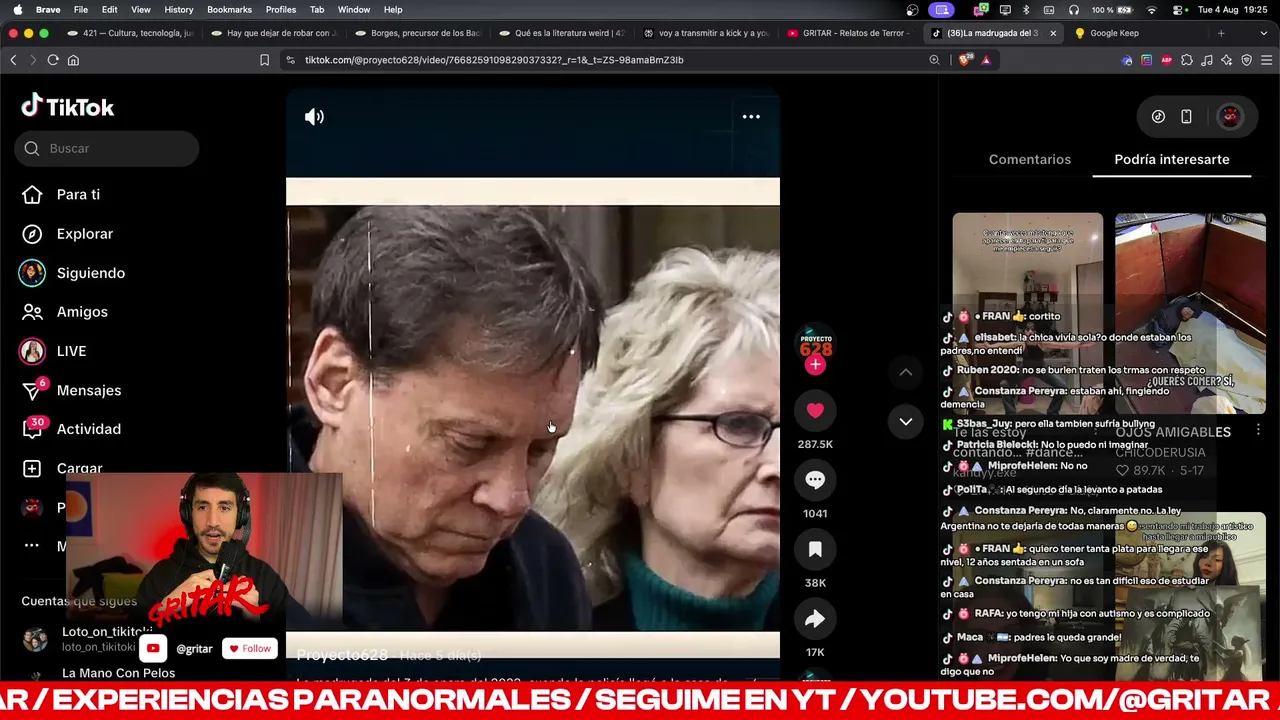Image resolution: width=1280 pixels, height=720 pixels.
Task: Open the Adblock Plus extension
Action: (x=1166, y=60)
